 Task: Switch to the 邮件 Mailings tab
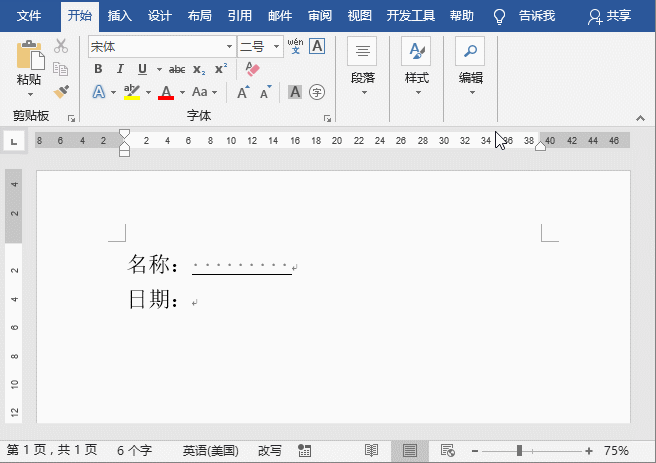(280, 16)
